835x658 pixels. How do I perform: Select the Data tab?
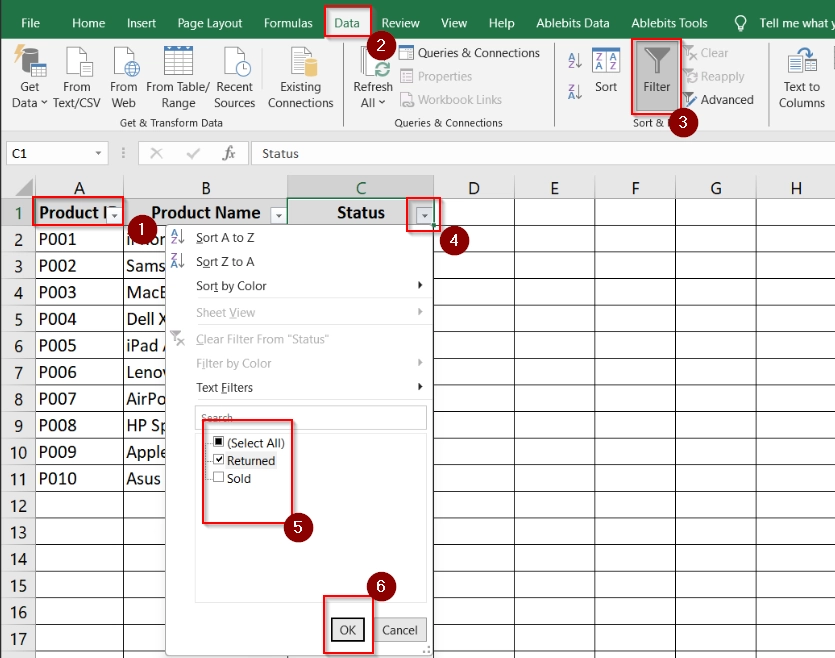(347, 23)
